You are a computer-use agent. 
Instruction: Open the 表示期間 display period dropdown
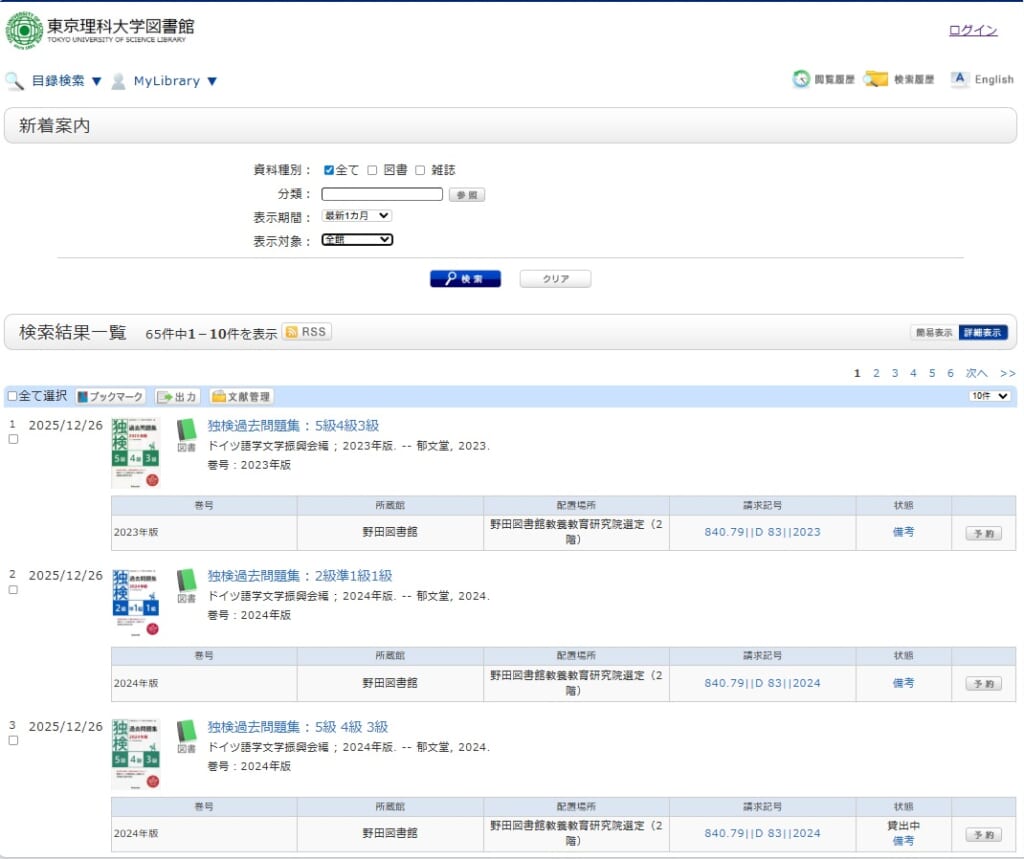(357, 216)
